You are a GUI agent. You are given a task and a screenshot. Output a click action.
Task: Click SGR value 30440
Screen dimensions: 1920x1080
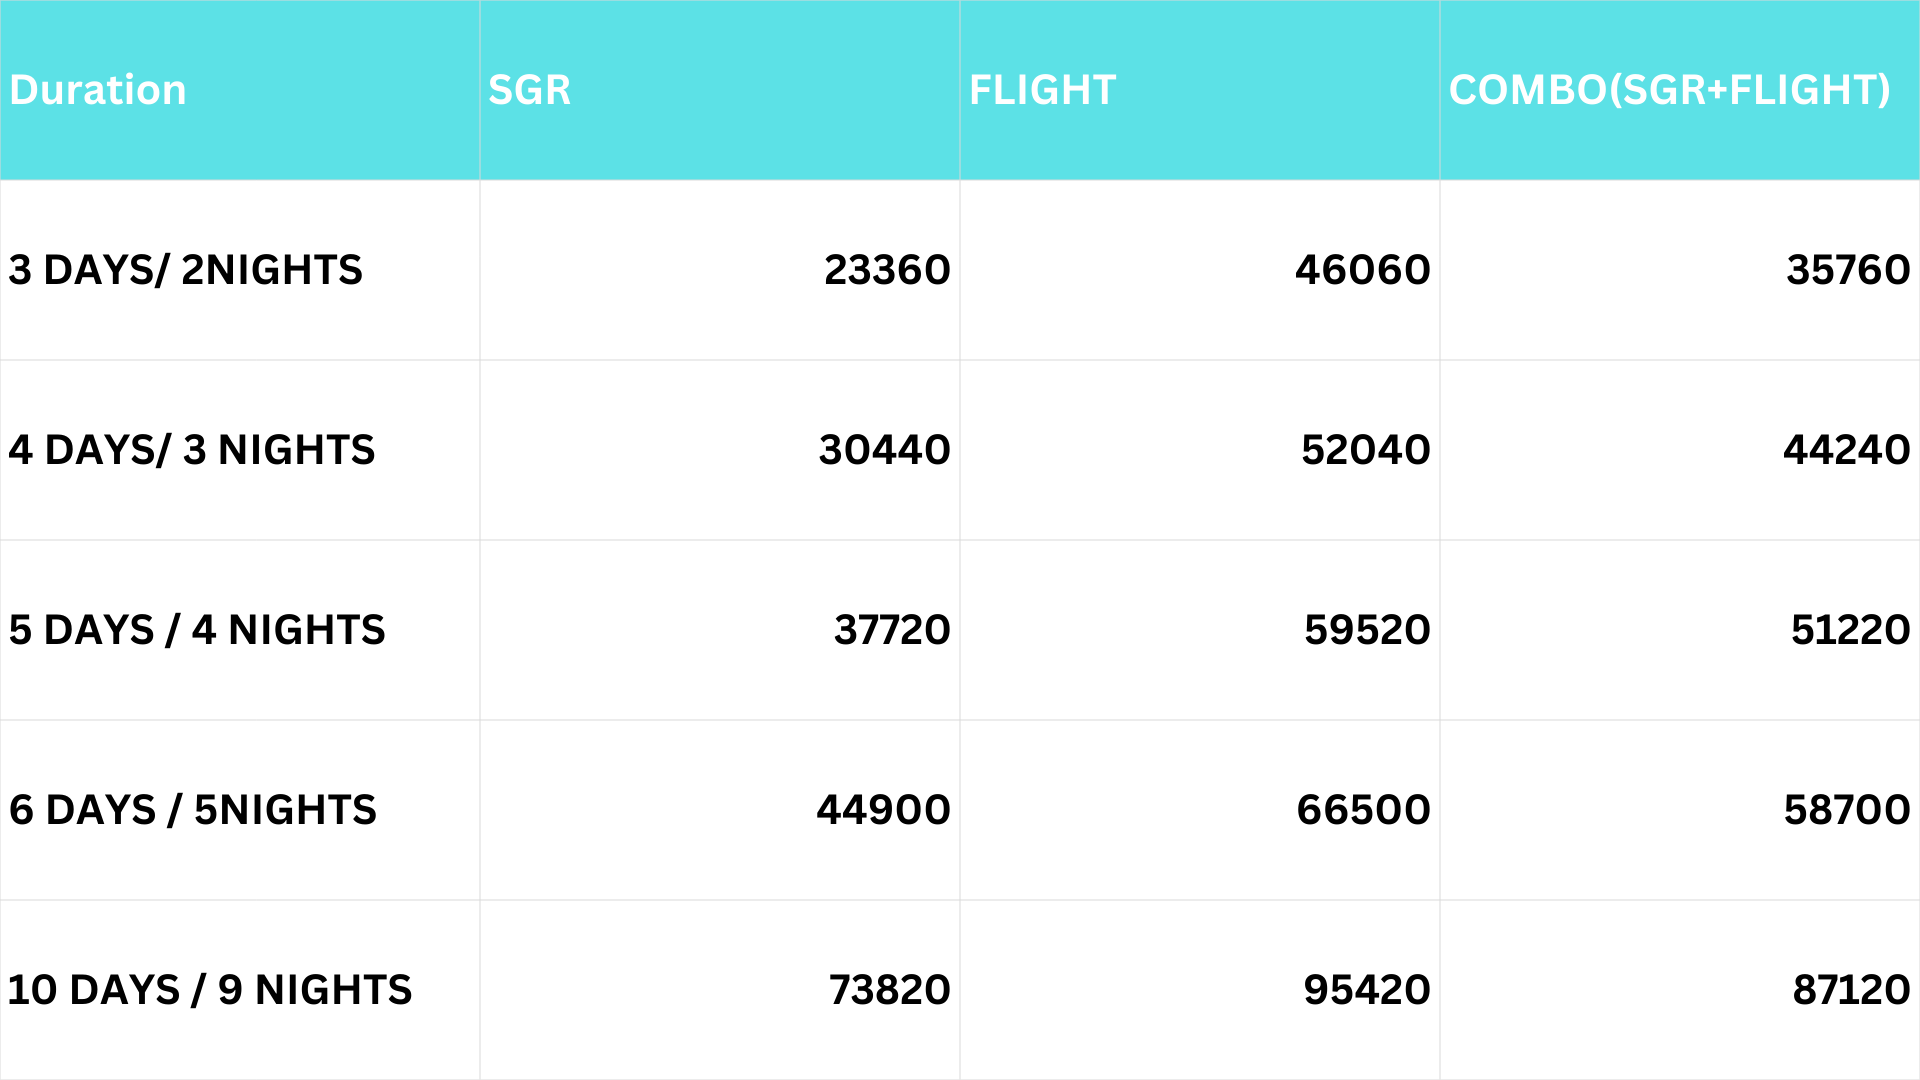tap(884, 450)
